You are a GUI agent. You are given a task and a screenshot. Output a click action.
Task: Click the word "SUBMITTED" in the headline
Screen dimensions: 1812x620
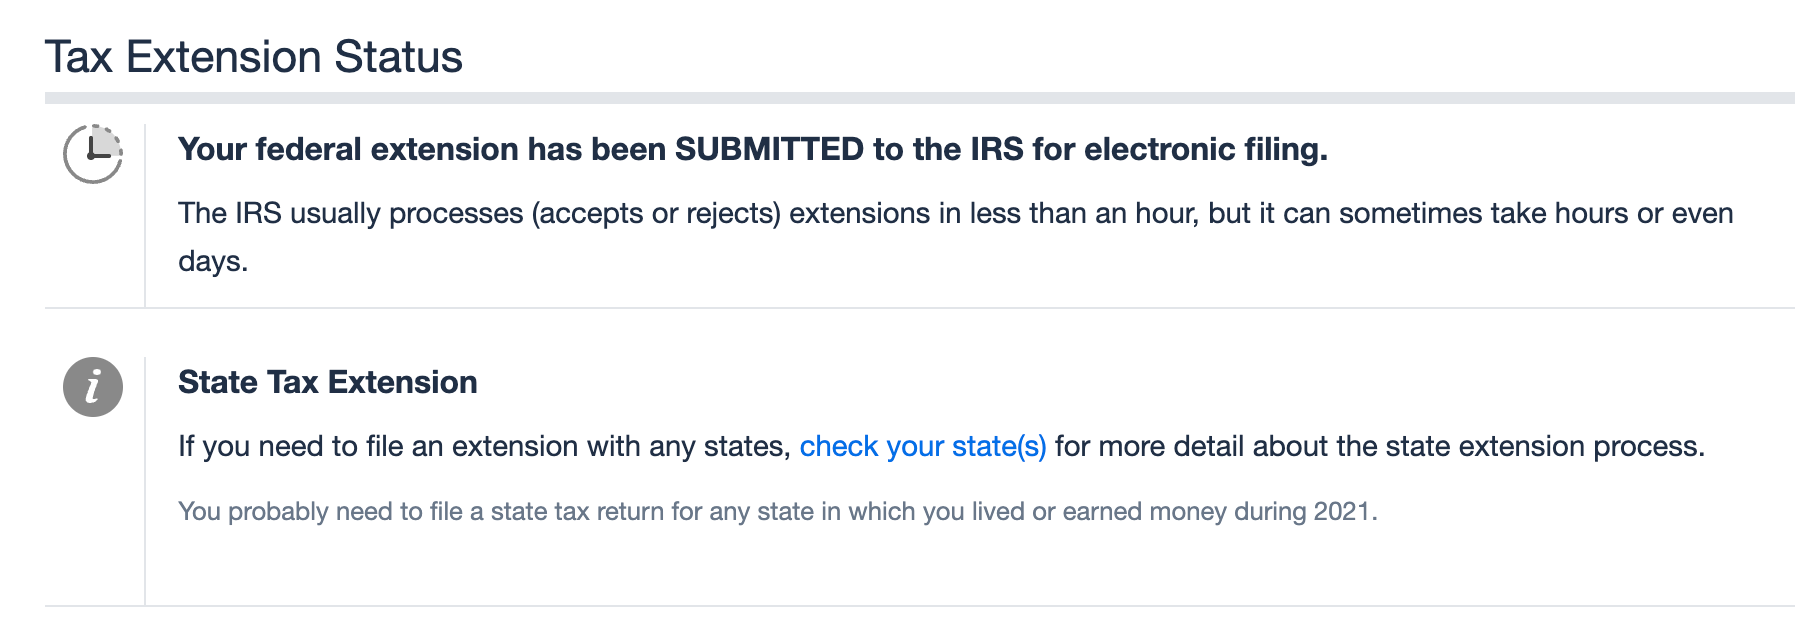click(769, 149)
